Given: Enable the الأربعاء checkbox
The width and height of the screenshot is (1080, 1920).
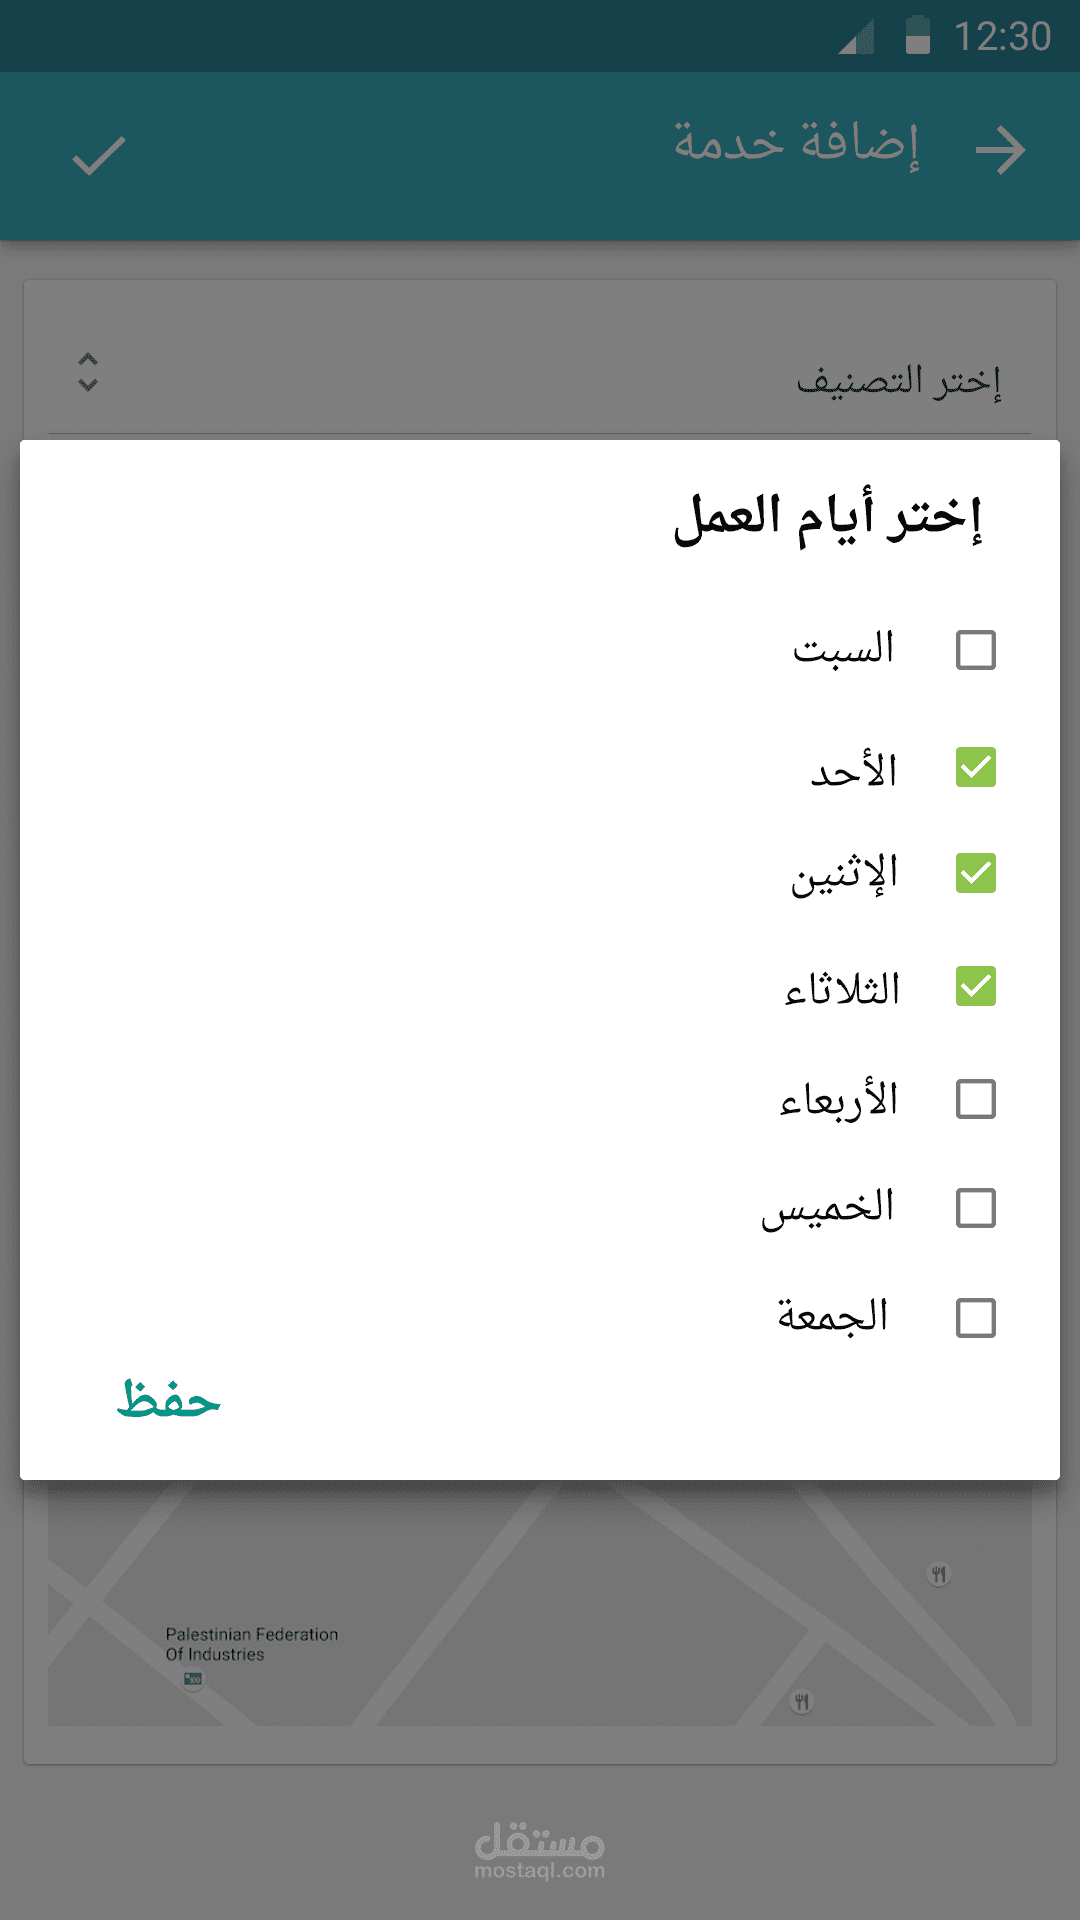Looking at the screenshot, I should pyautogui.click(x=976, y=1099).
